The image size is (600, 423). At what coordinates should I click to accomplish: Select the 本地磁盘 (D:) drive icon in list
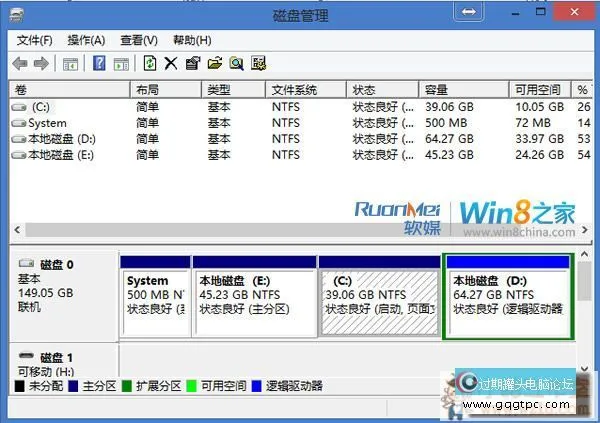pos(19,139)
